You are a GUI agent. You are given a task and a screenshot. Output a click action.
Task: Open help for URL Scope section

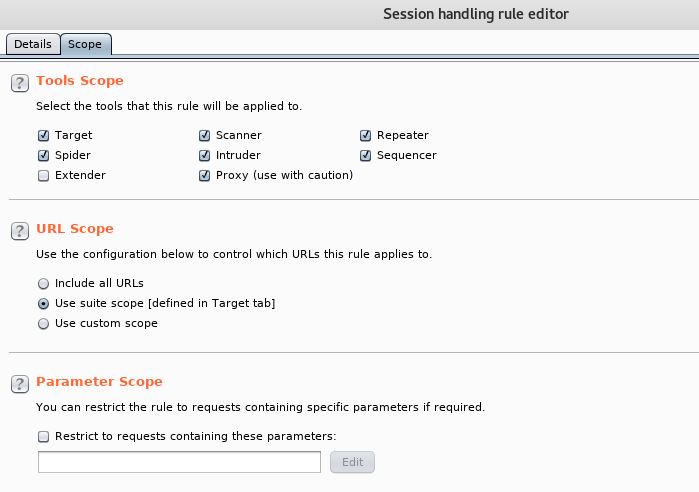(x=20, y=231)
